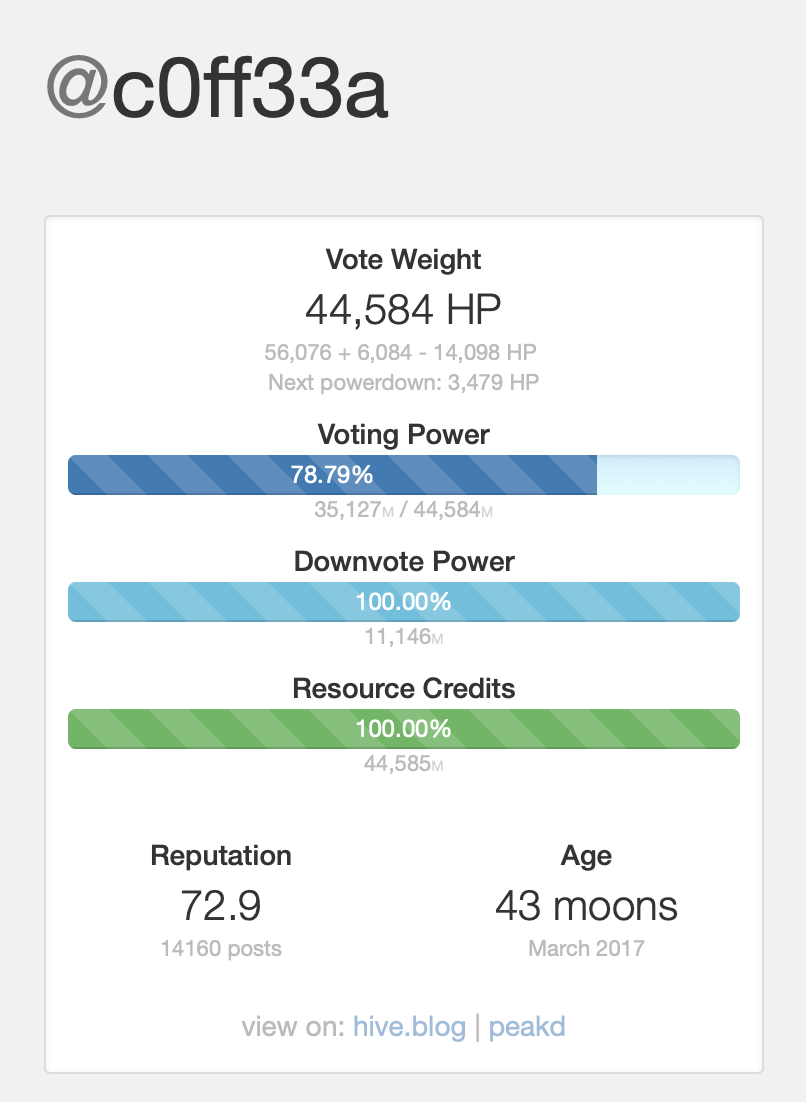
Task: Open the peakd profile link
Action: pyautogui.click(x=527, y=1027)
